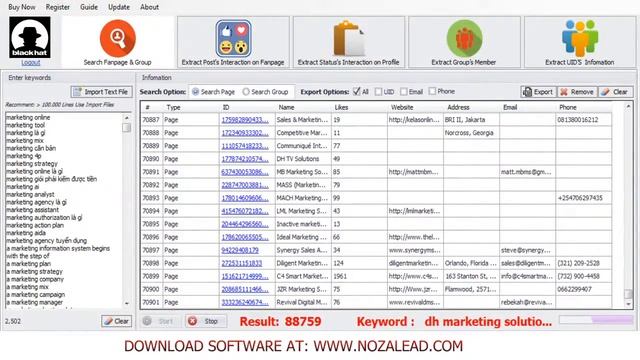Image resolution: width=640 pixels, height=360 pixels.
Task: Click the ID column header
Action: click(x=247, y=107)
